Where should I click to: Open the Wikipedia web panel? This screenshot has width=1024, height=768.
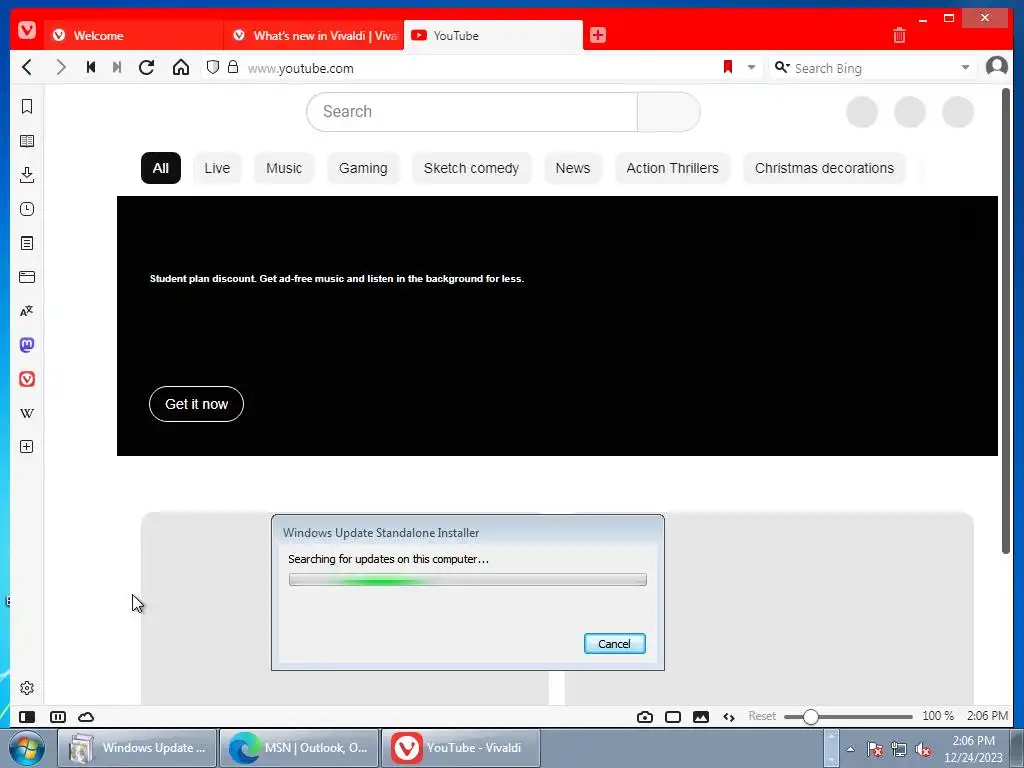27,413
